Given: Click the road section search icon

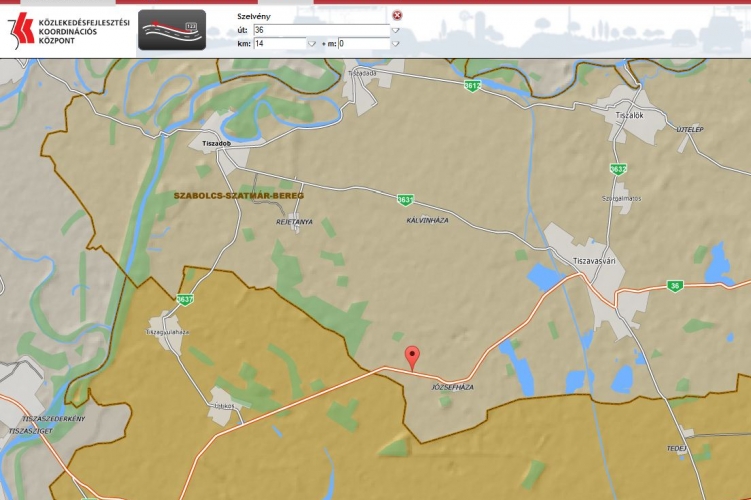Looking at the screenshot, I should [x=171, y=29].
